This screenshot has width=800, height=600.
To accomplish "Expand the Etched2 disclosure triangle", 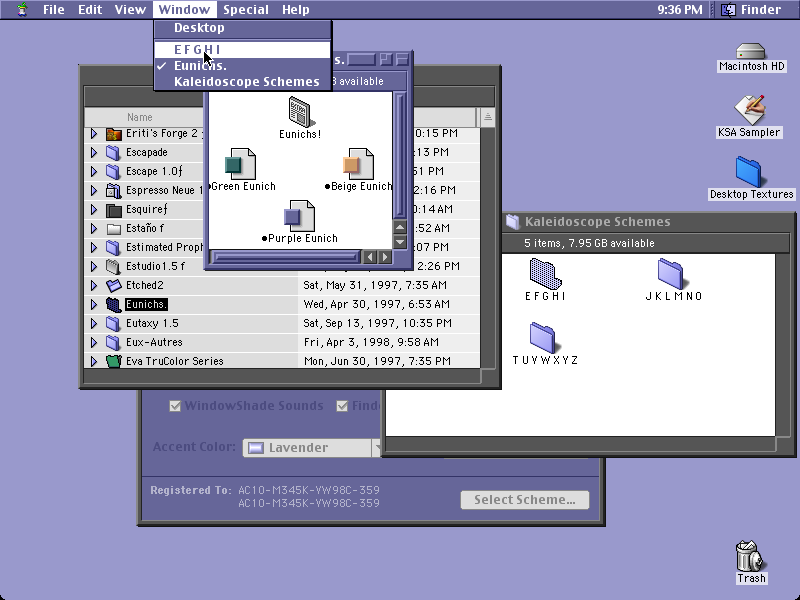I will pos(94,285).
